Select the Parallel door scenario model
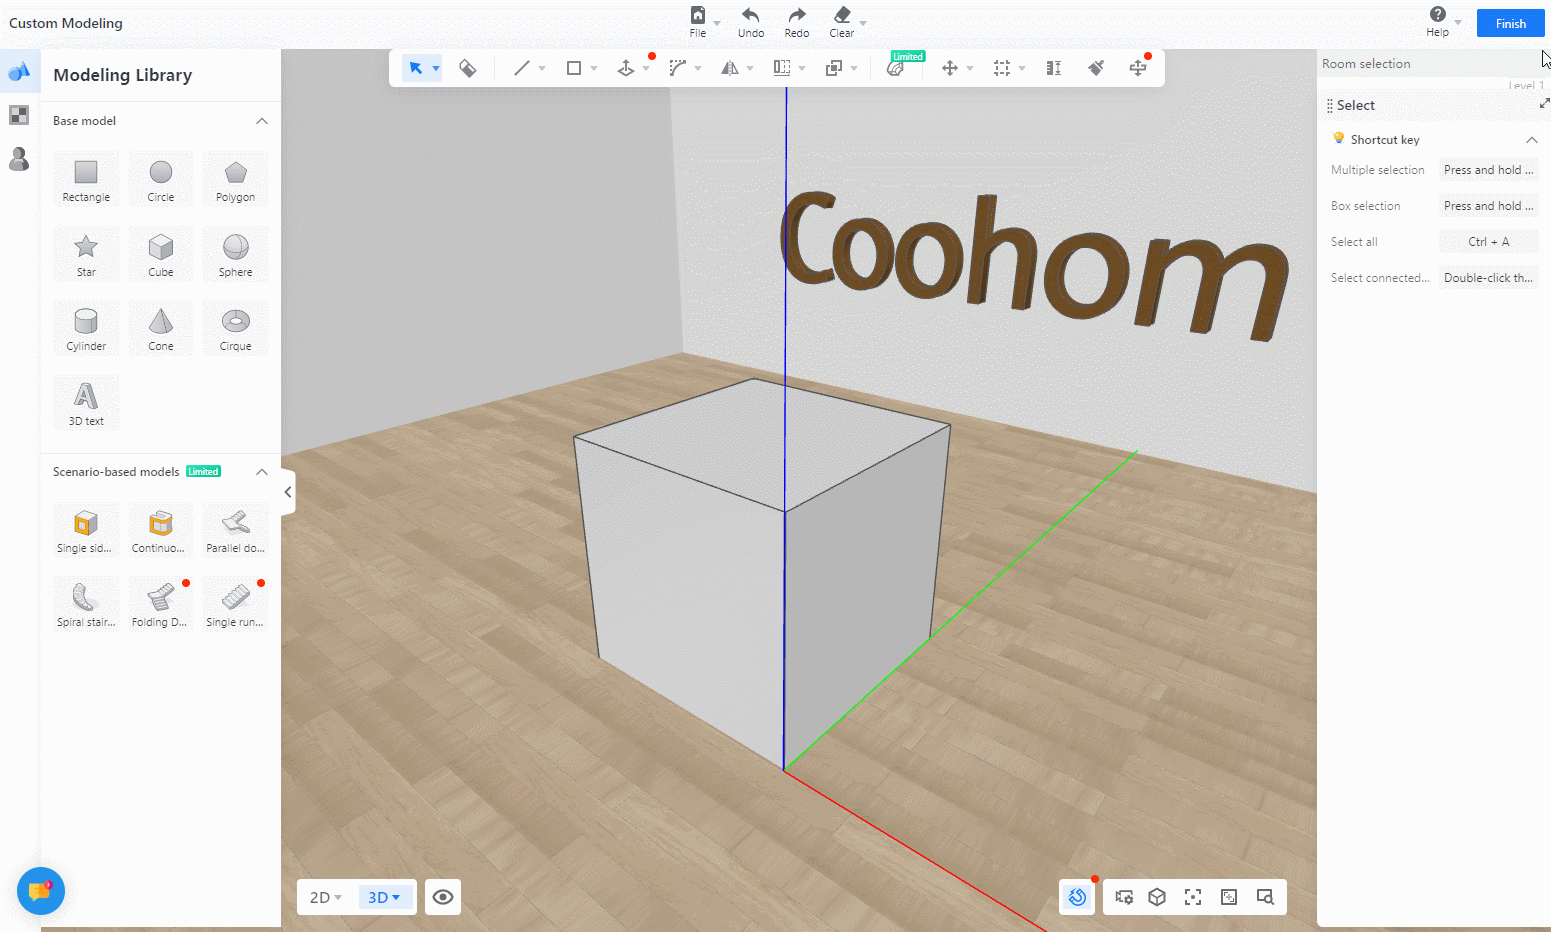 (236, 530)
